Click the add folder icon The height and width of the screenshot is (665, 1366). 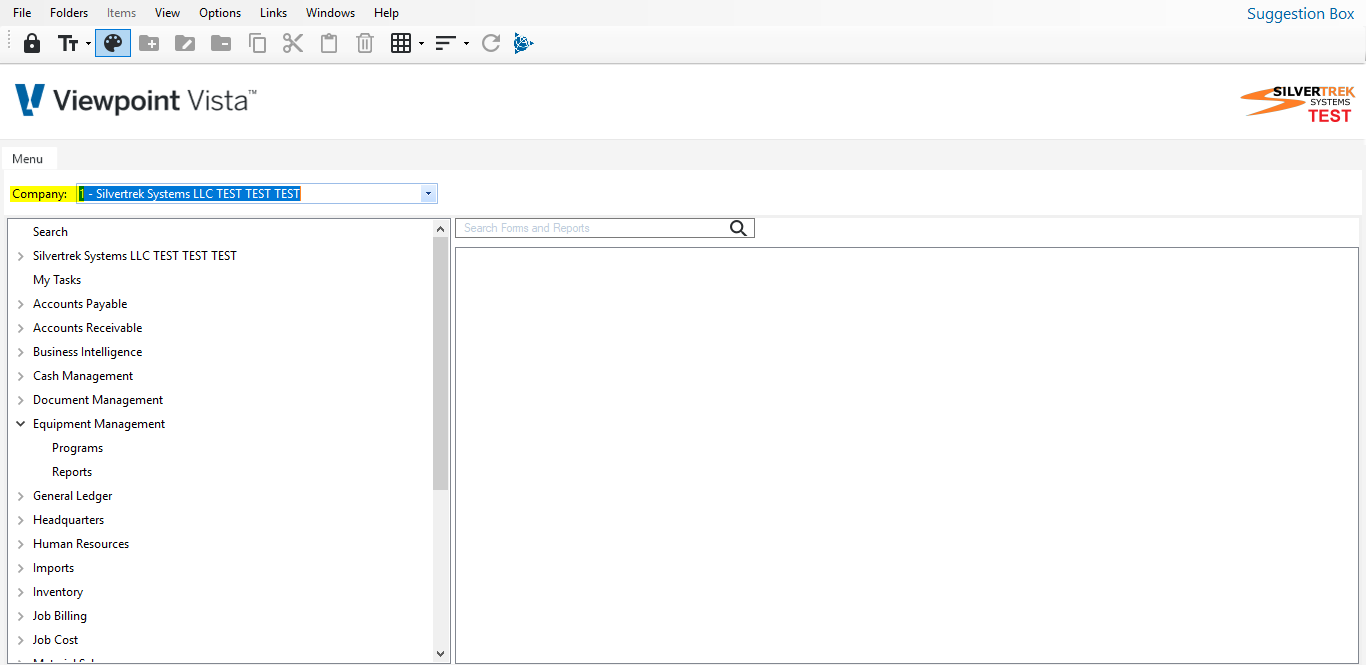point(149,43)
